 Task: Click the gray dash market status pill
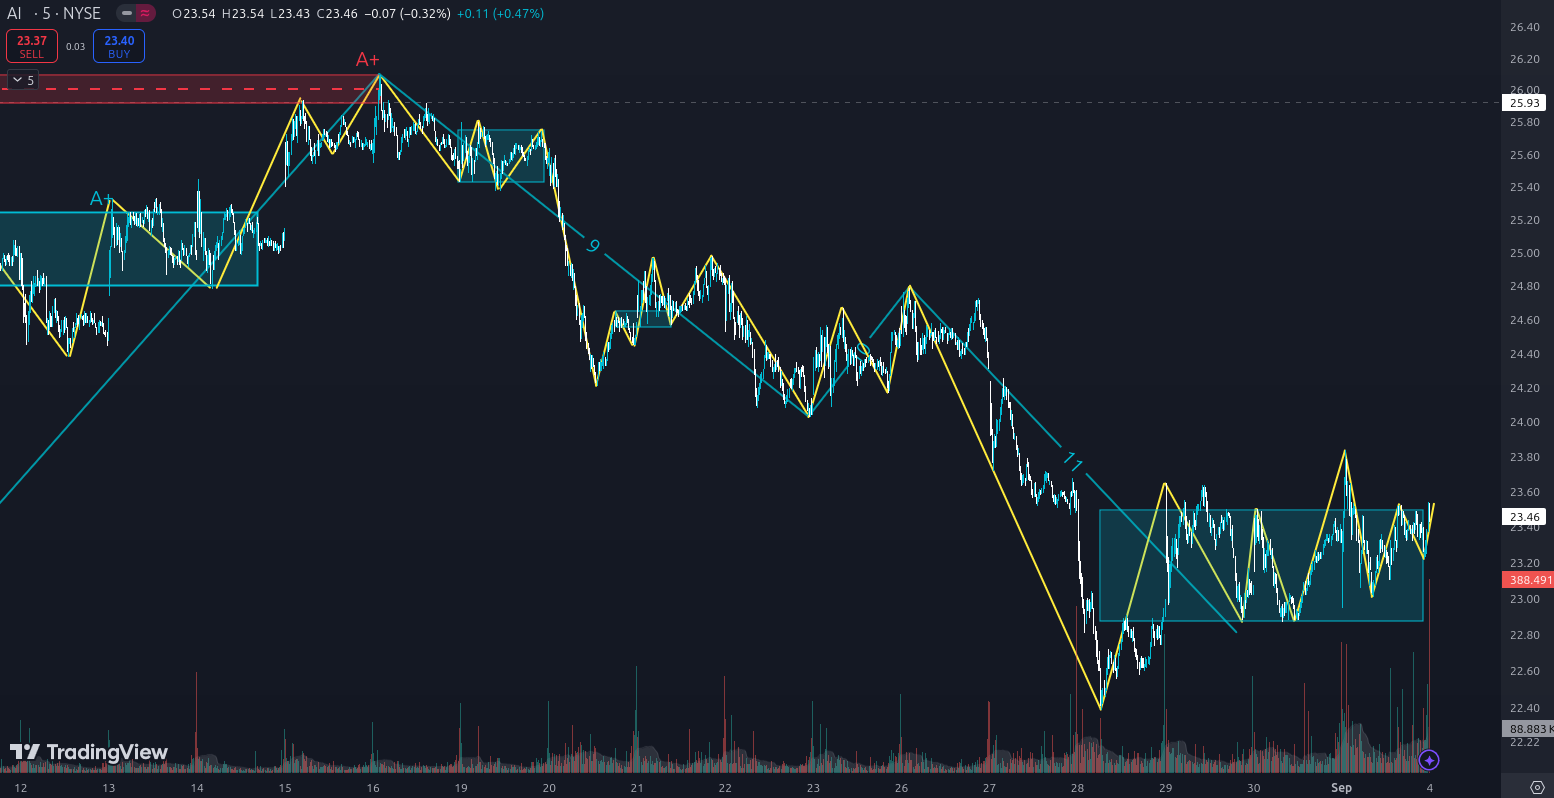click(x=126, y=14)
